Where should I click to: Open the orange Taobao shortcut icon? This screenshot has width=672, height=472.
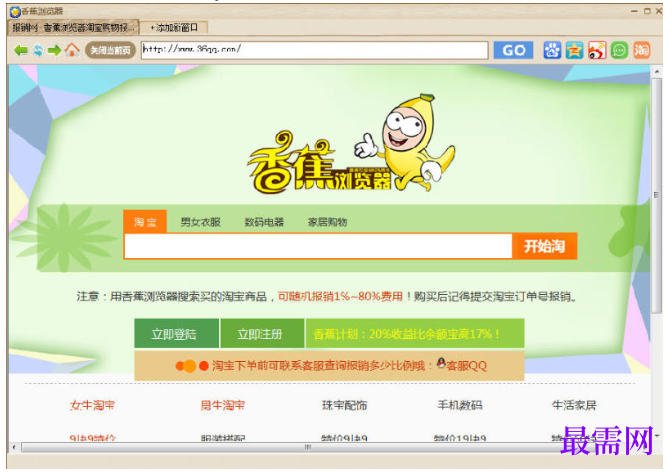click(x=642, y=50)
